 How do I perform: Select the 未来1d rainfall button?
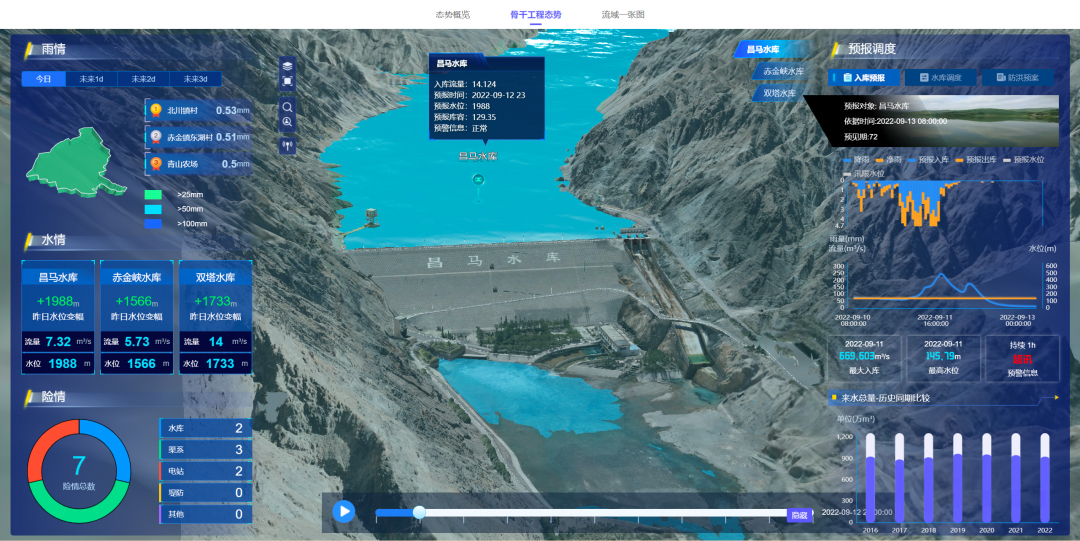click(91, 79)
